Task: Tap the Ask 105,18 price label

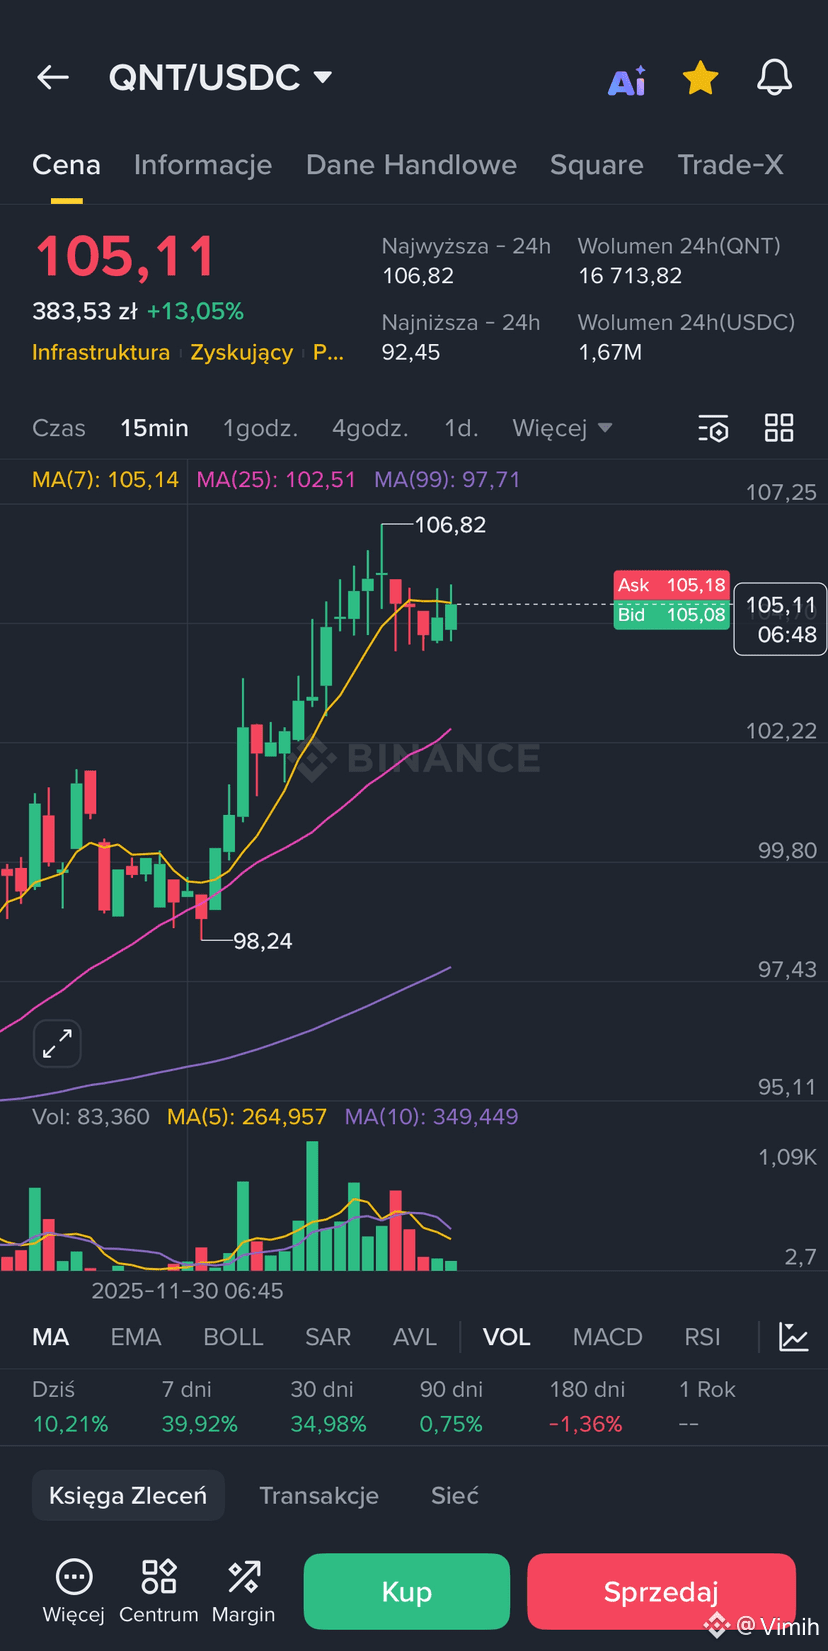Action: click(671, 585)
